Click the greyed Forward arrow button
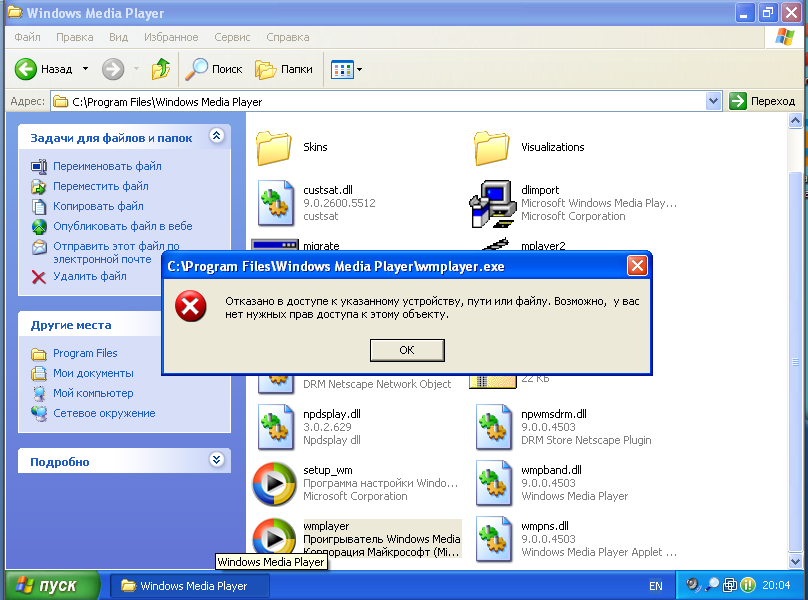This screenshot has height=600, width=808. pyautogui.click(x=113, y=69)
